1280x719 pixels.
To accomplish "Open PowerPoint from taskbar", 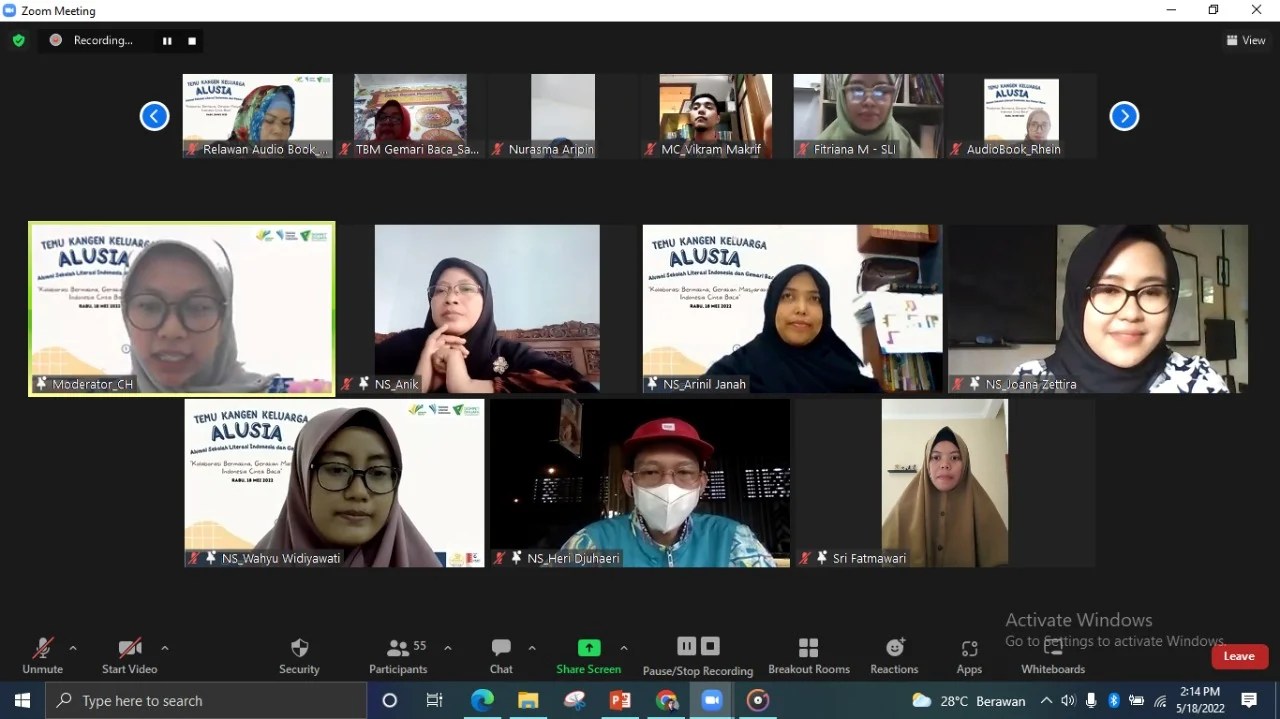I will tap(620, 701).
